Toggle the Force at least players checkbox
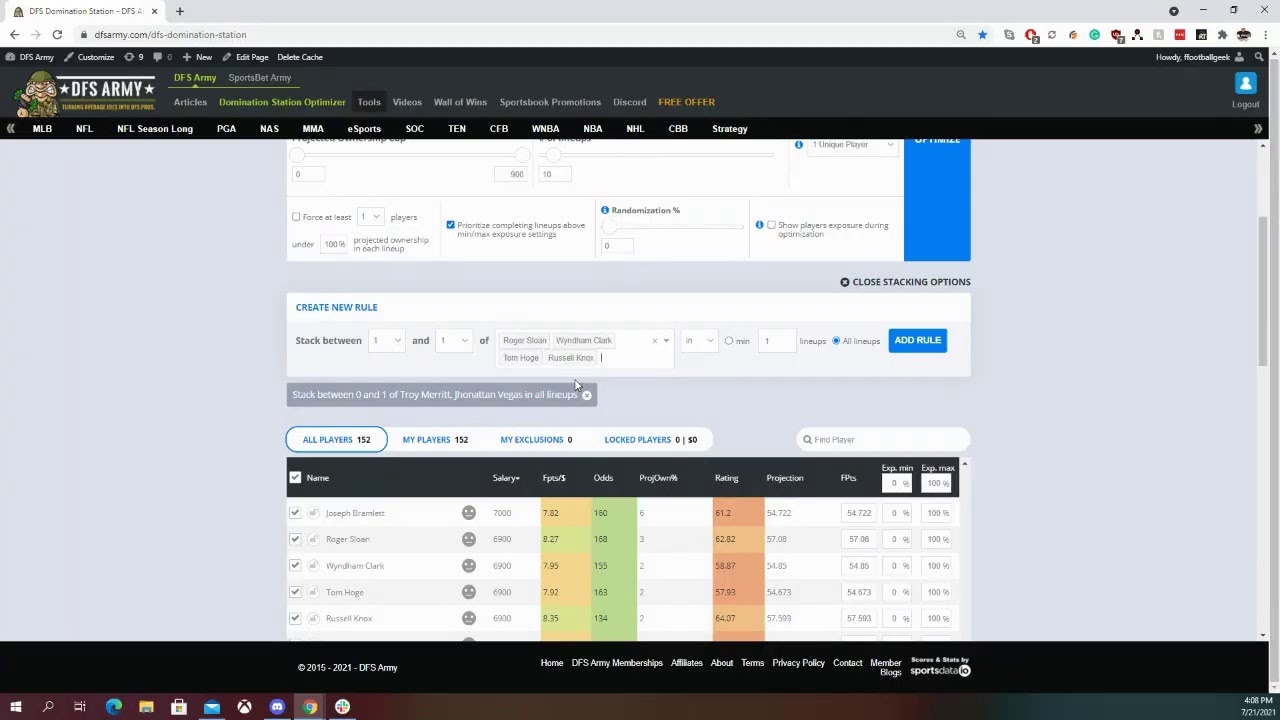The width and height of the screenshot is (1280, 720). (296, 217)
